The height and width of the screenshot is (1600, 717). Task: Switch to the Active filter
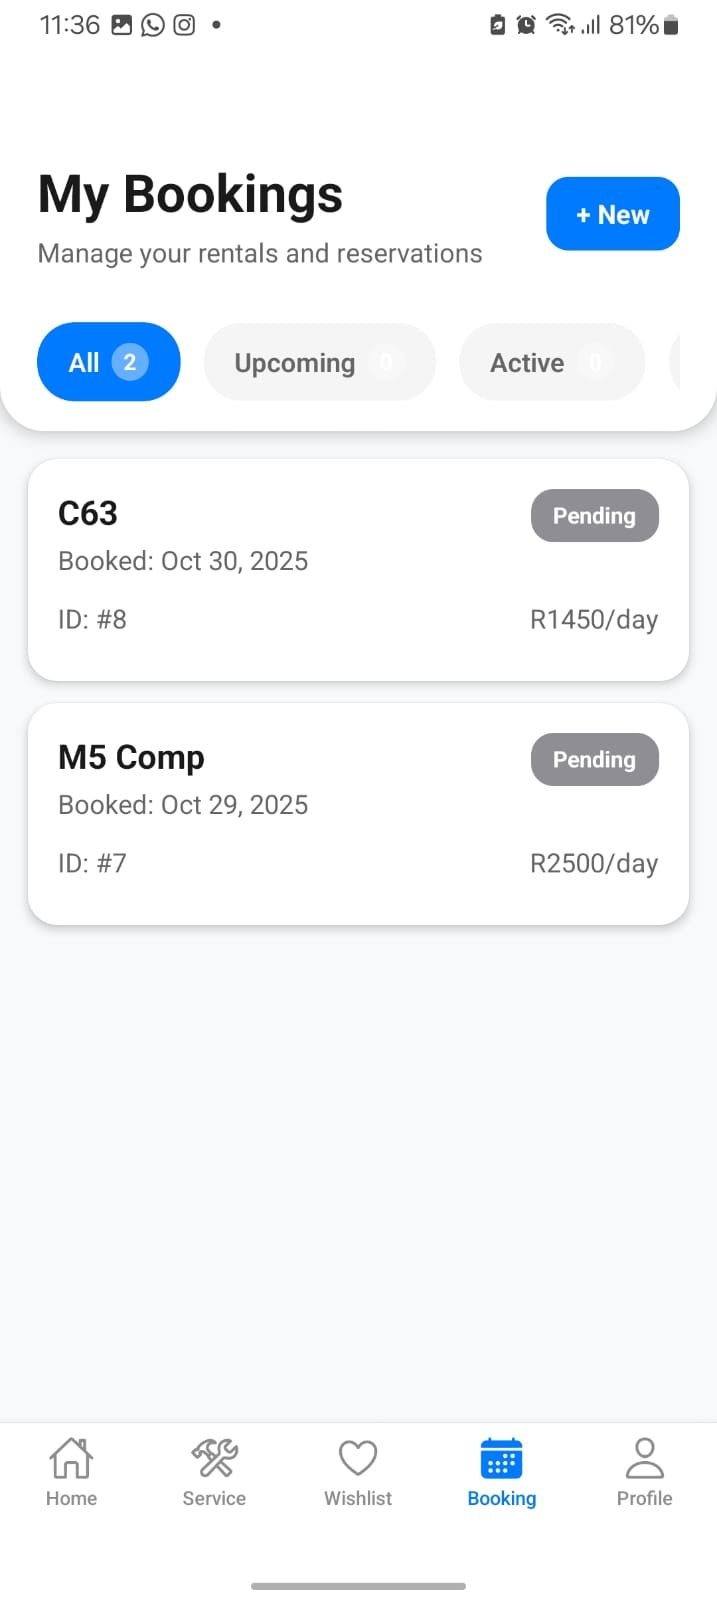click(x=551, y=362)
